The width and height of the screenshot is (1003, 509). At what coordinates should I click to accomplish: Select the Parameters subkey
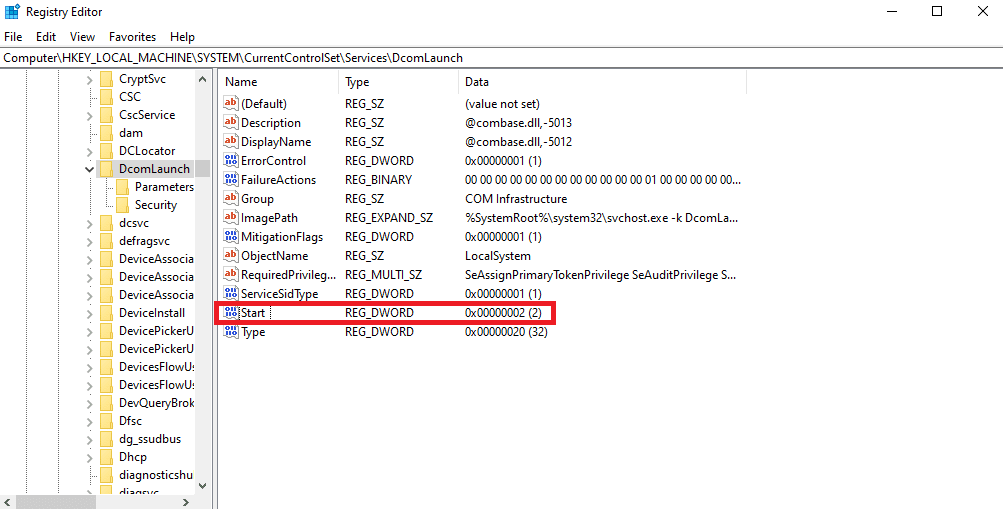pyautogui.click(x=164, y=187)
